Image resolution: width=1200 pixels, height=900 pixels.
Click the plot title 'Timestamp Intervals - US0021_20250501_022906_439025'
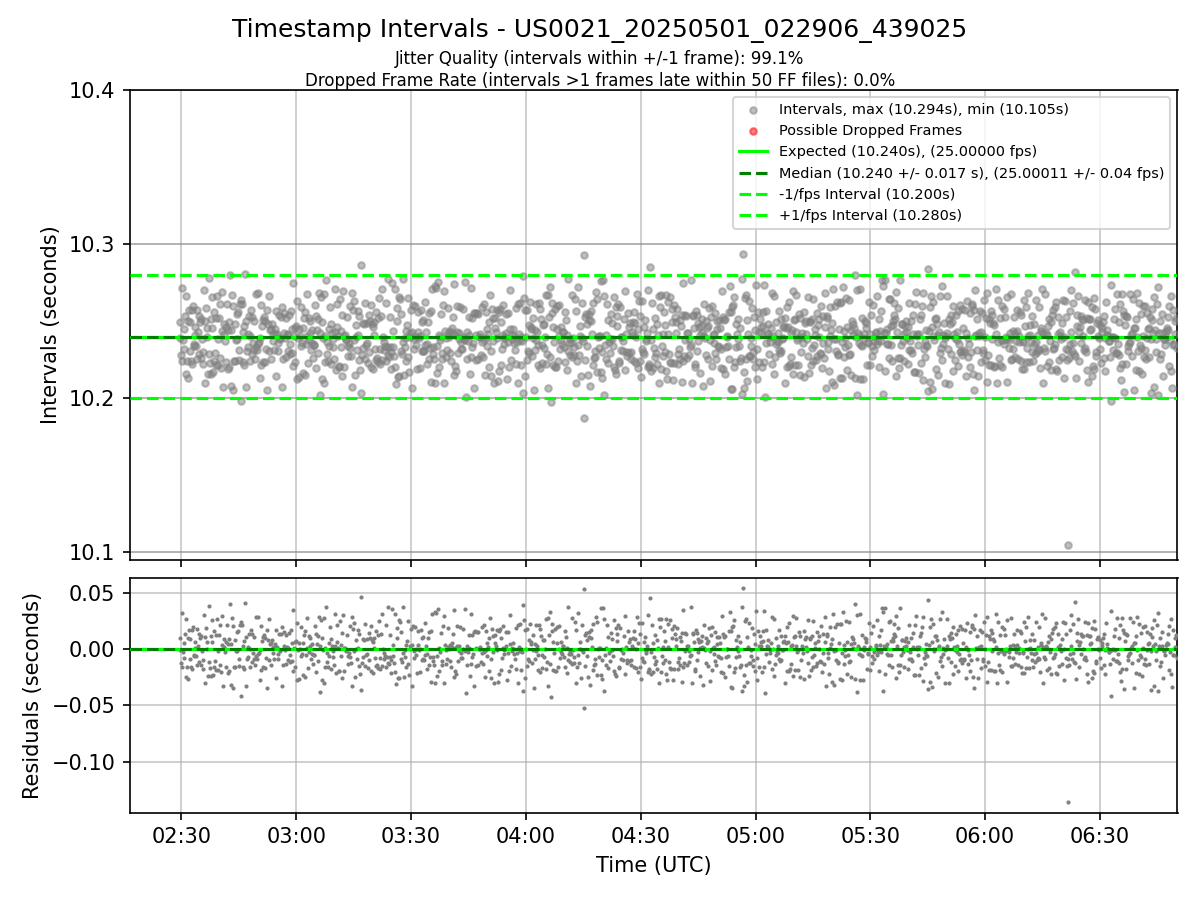(599, 29)
